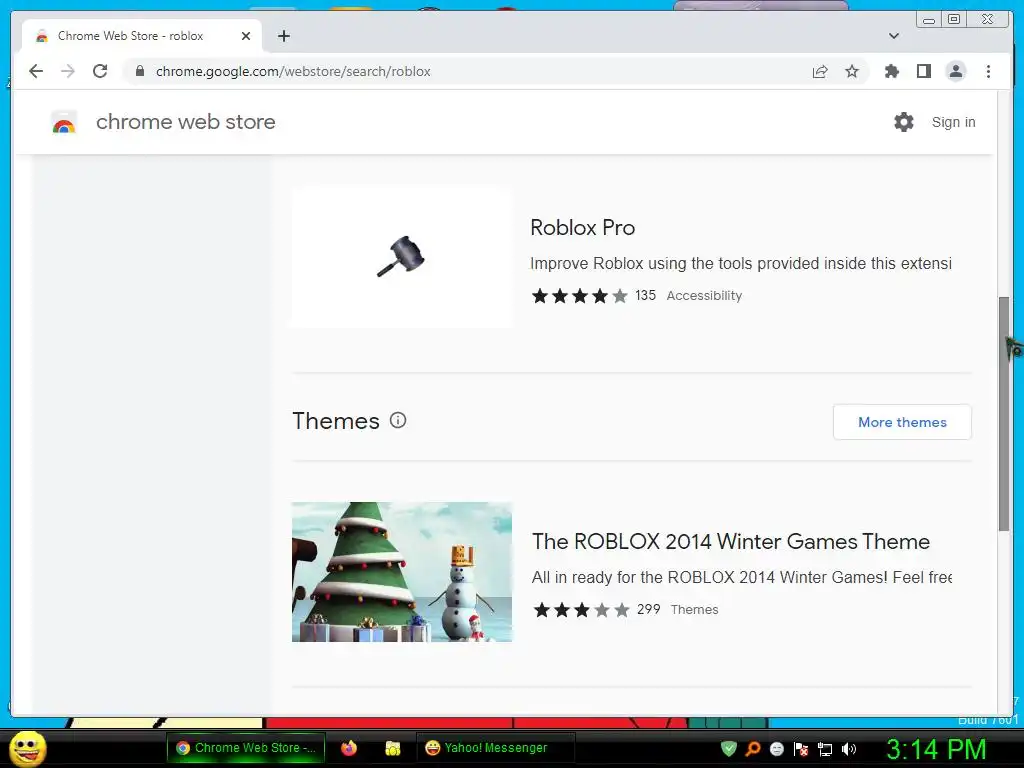Click the Winter Games theme description text
Image resolution: width=1024 pixels, height=768 pixels.
pos(742,577)
